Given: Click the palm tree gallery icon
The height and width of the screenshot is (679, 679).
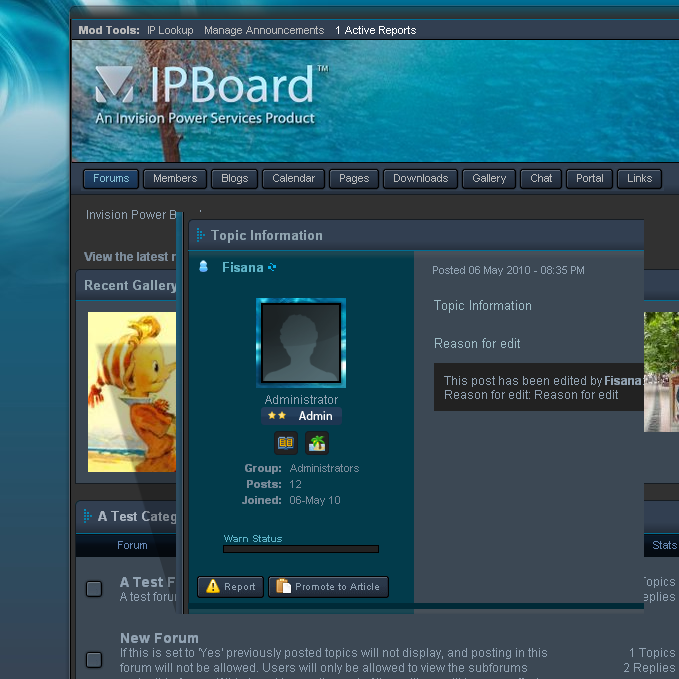Looking at the screenshot, I should (317, 443).
